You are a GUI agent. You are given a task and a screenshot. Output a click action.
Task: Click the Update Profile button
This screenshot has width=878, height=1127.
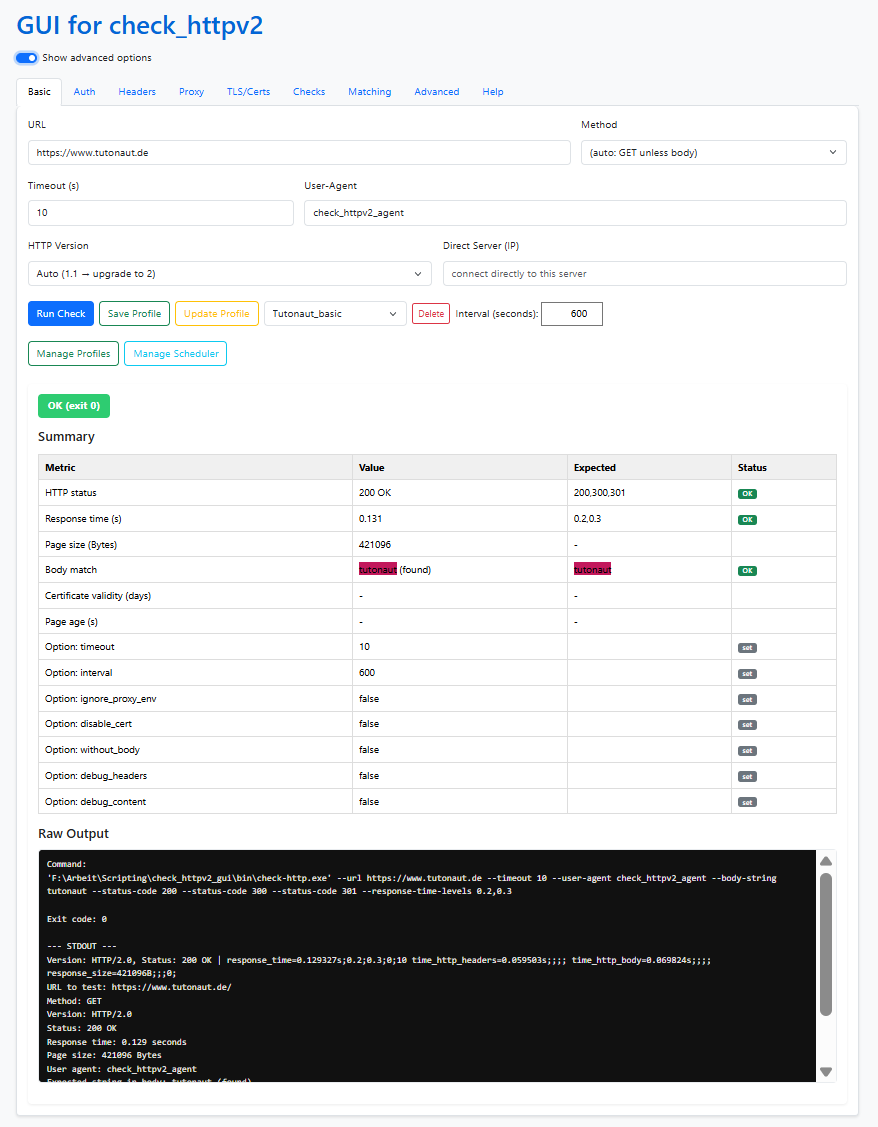coord(217,314)
